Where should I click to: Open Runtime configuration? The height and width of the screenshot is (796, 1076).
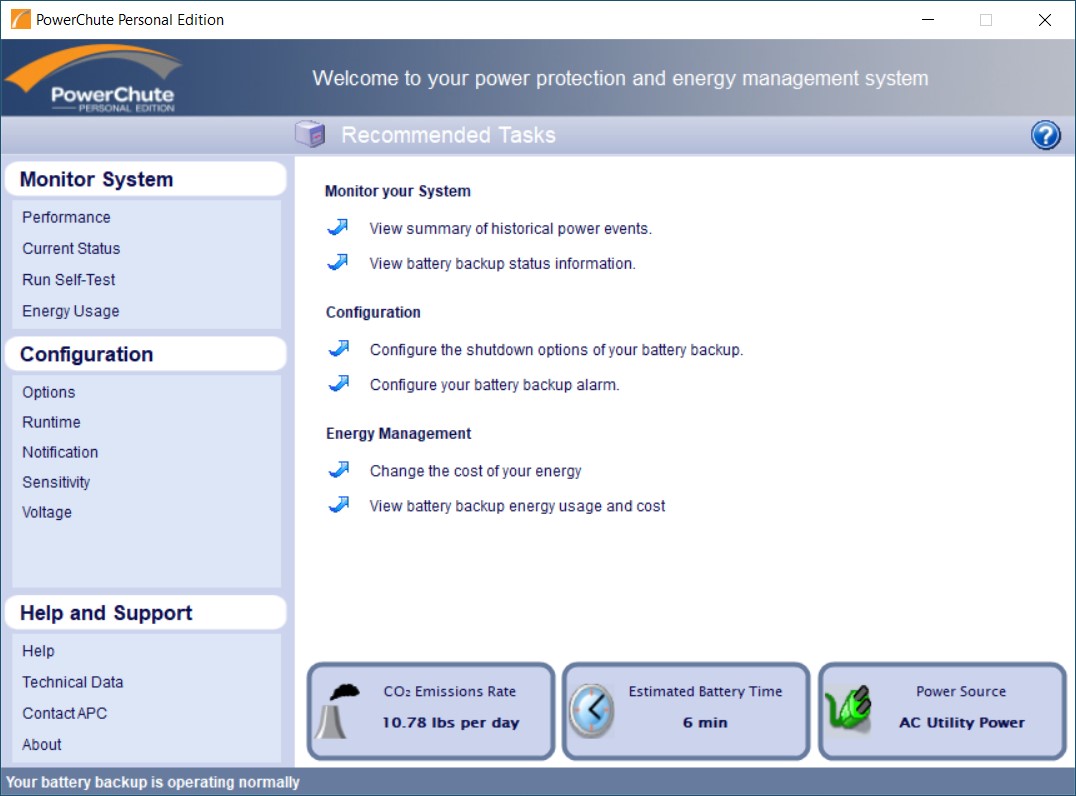(x=51, y=422)
